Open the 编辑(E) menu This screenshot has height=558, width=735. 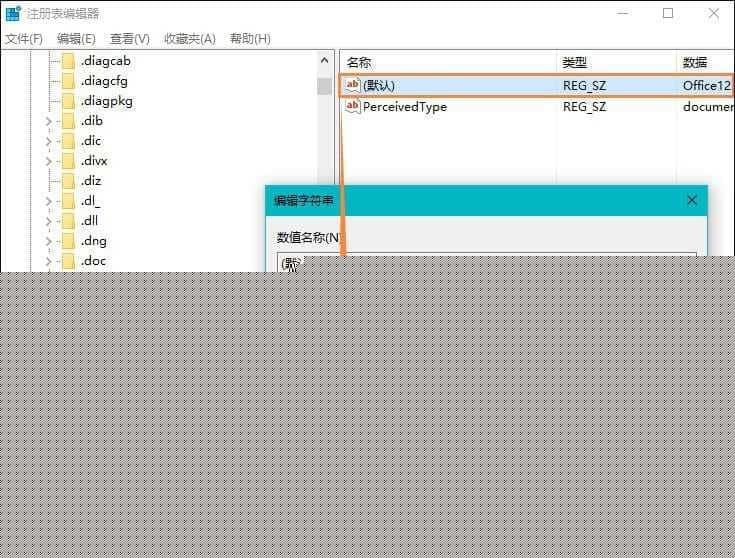76,38
